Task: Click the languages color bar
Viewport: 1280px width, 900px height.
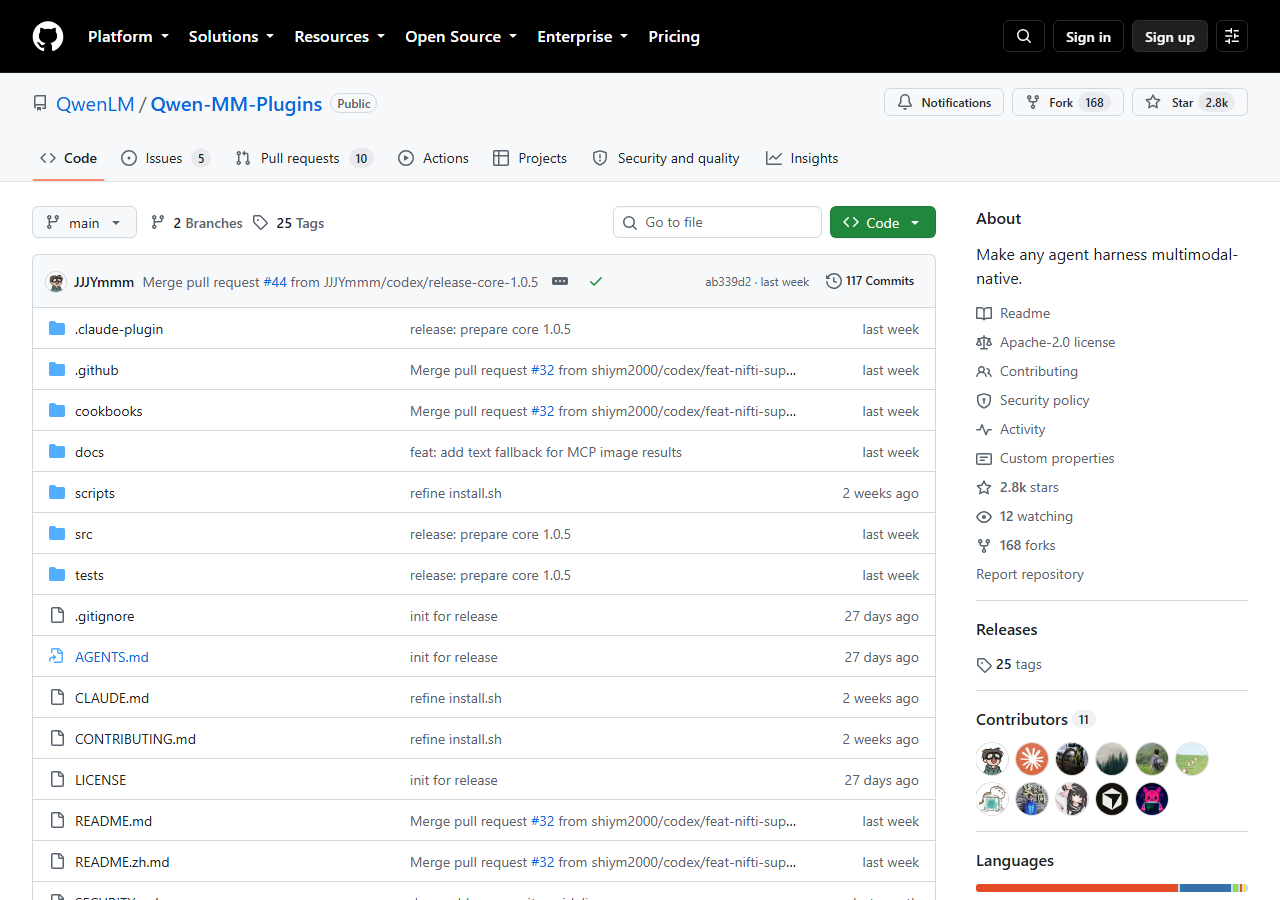Action: click(x=1112, y=888)
